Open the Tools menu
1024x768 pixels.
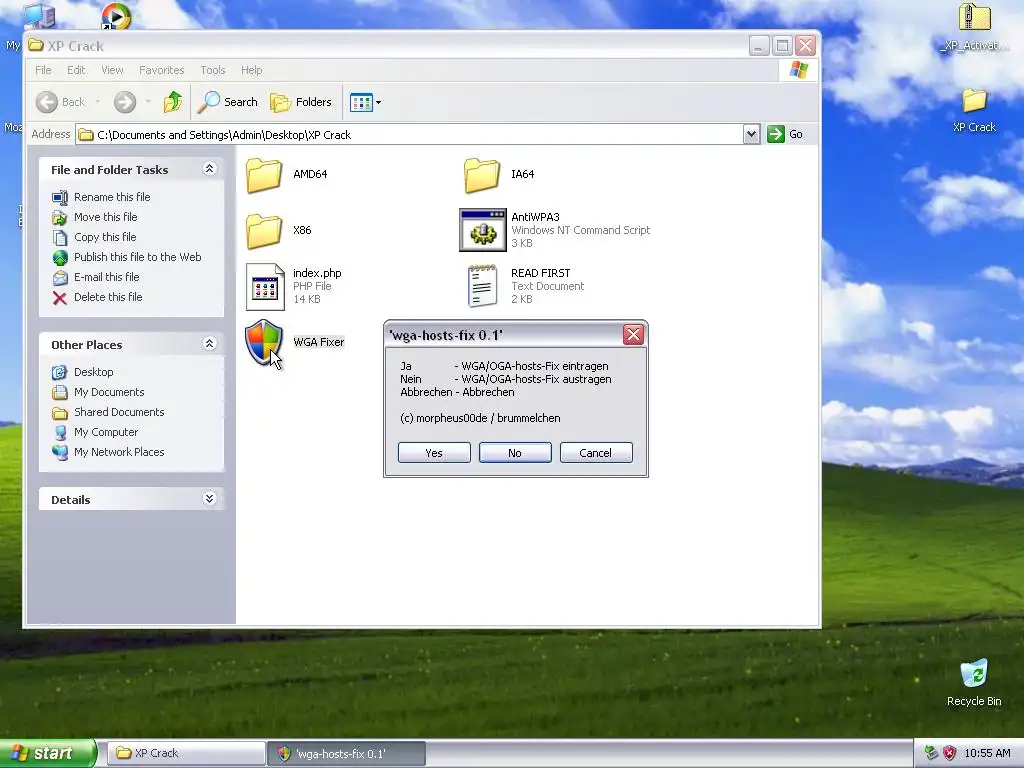click(213, 70)
